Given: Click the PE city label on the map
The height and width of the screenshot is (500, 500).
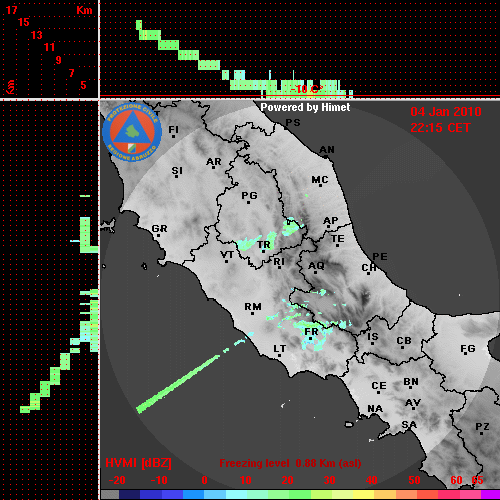Looking at the screenshot, I should (380, 257).
